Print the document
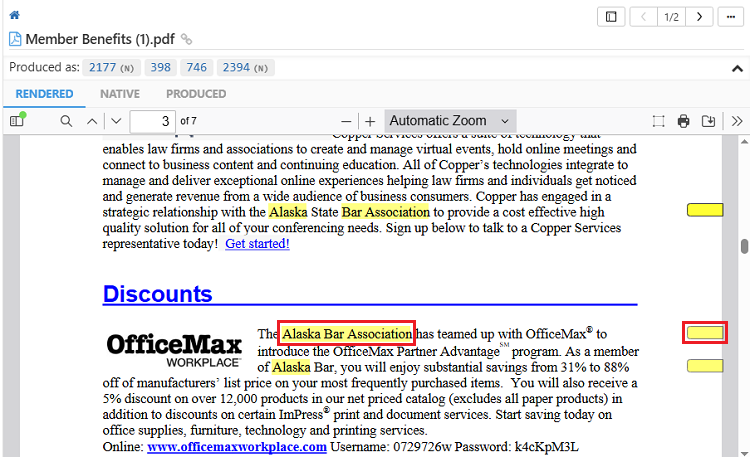 point(684,121)
